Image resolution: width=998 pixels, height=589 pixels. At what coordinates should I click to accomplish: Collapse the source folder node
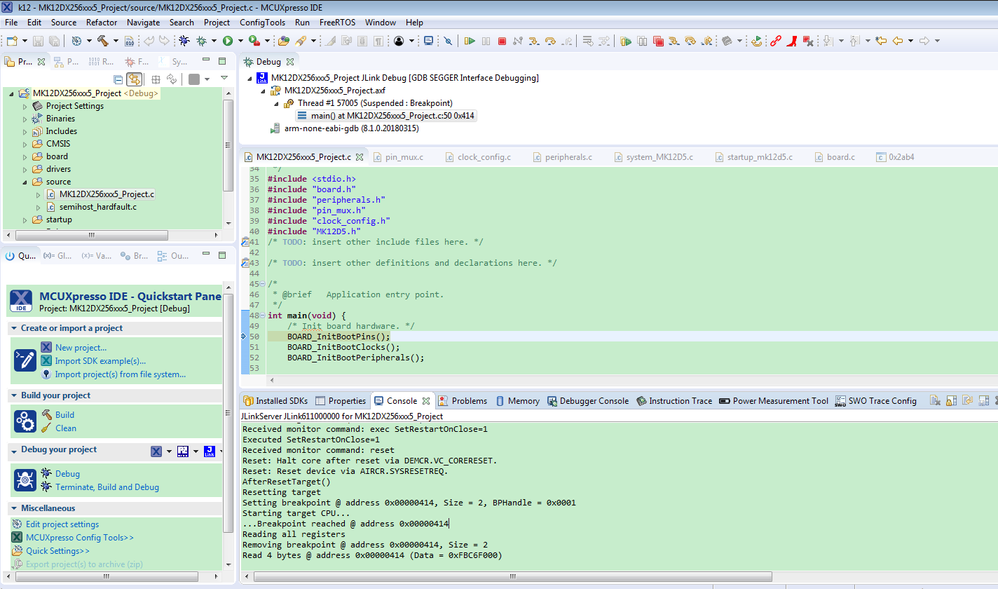25,182
